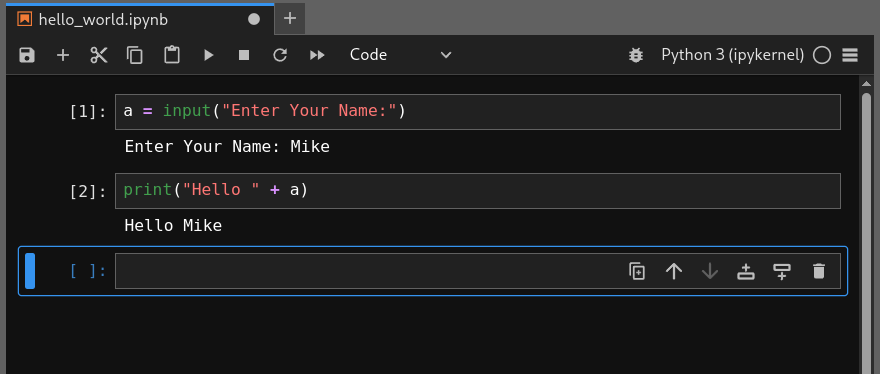Delete the active cell with the trash icon
880x374 pixels.
[819, 271]
